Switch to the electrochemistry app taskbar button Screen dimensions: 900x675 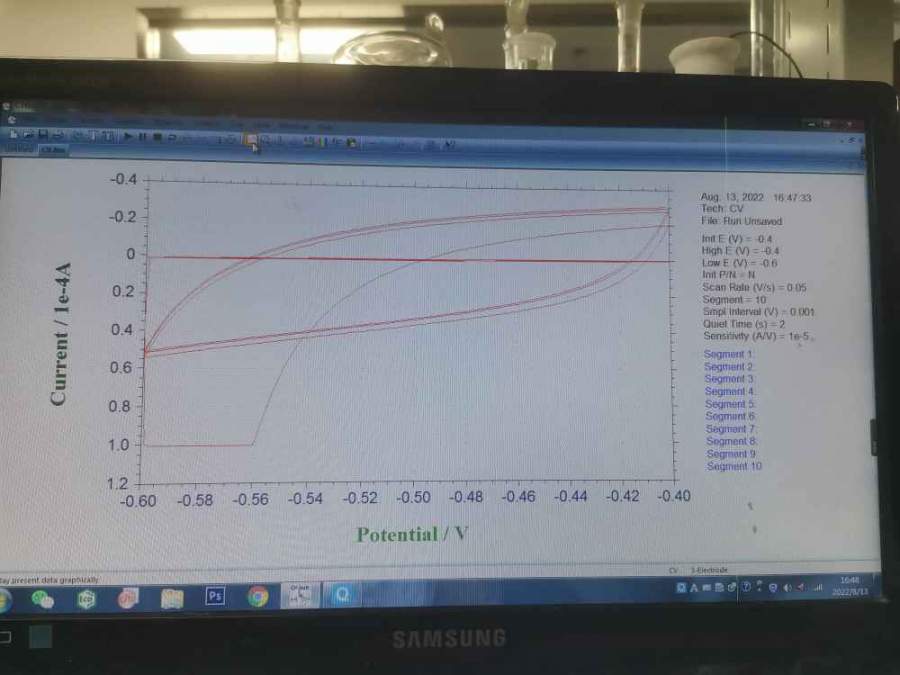(300, 595)
